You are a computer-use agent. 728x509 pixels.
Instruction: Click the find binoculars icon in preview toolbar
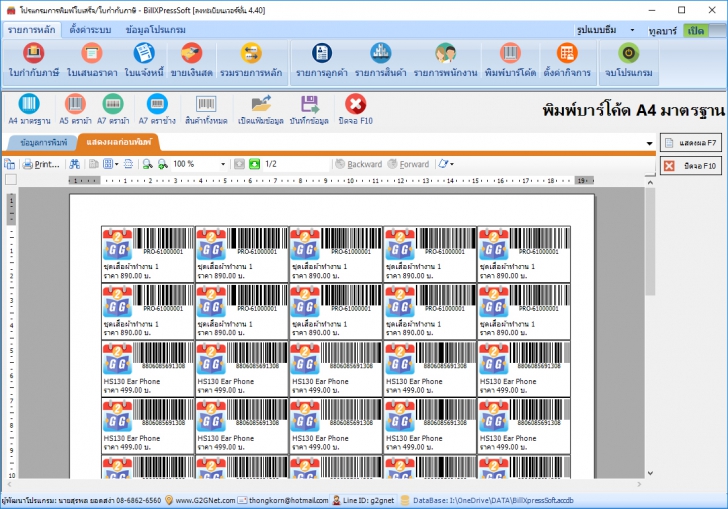click(74, 164)
